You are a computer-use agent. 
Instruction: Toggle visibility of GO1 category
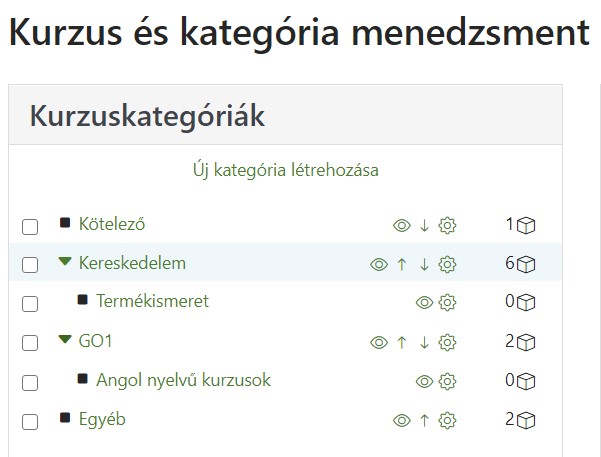[379, 342]
